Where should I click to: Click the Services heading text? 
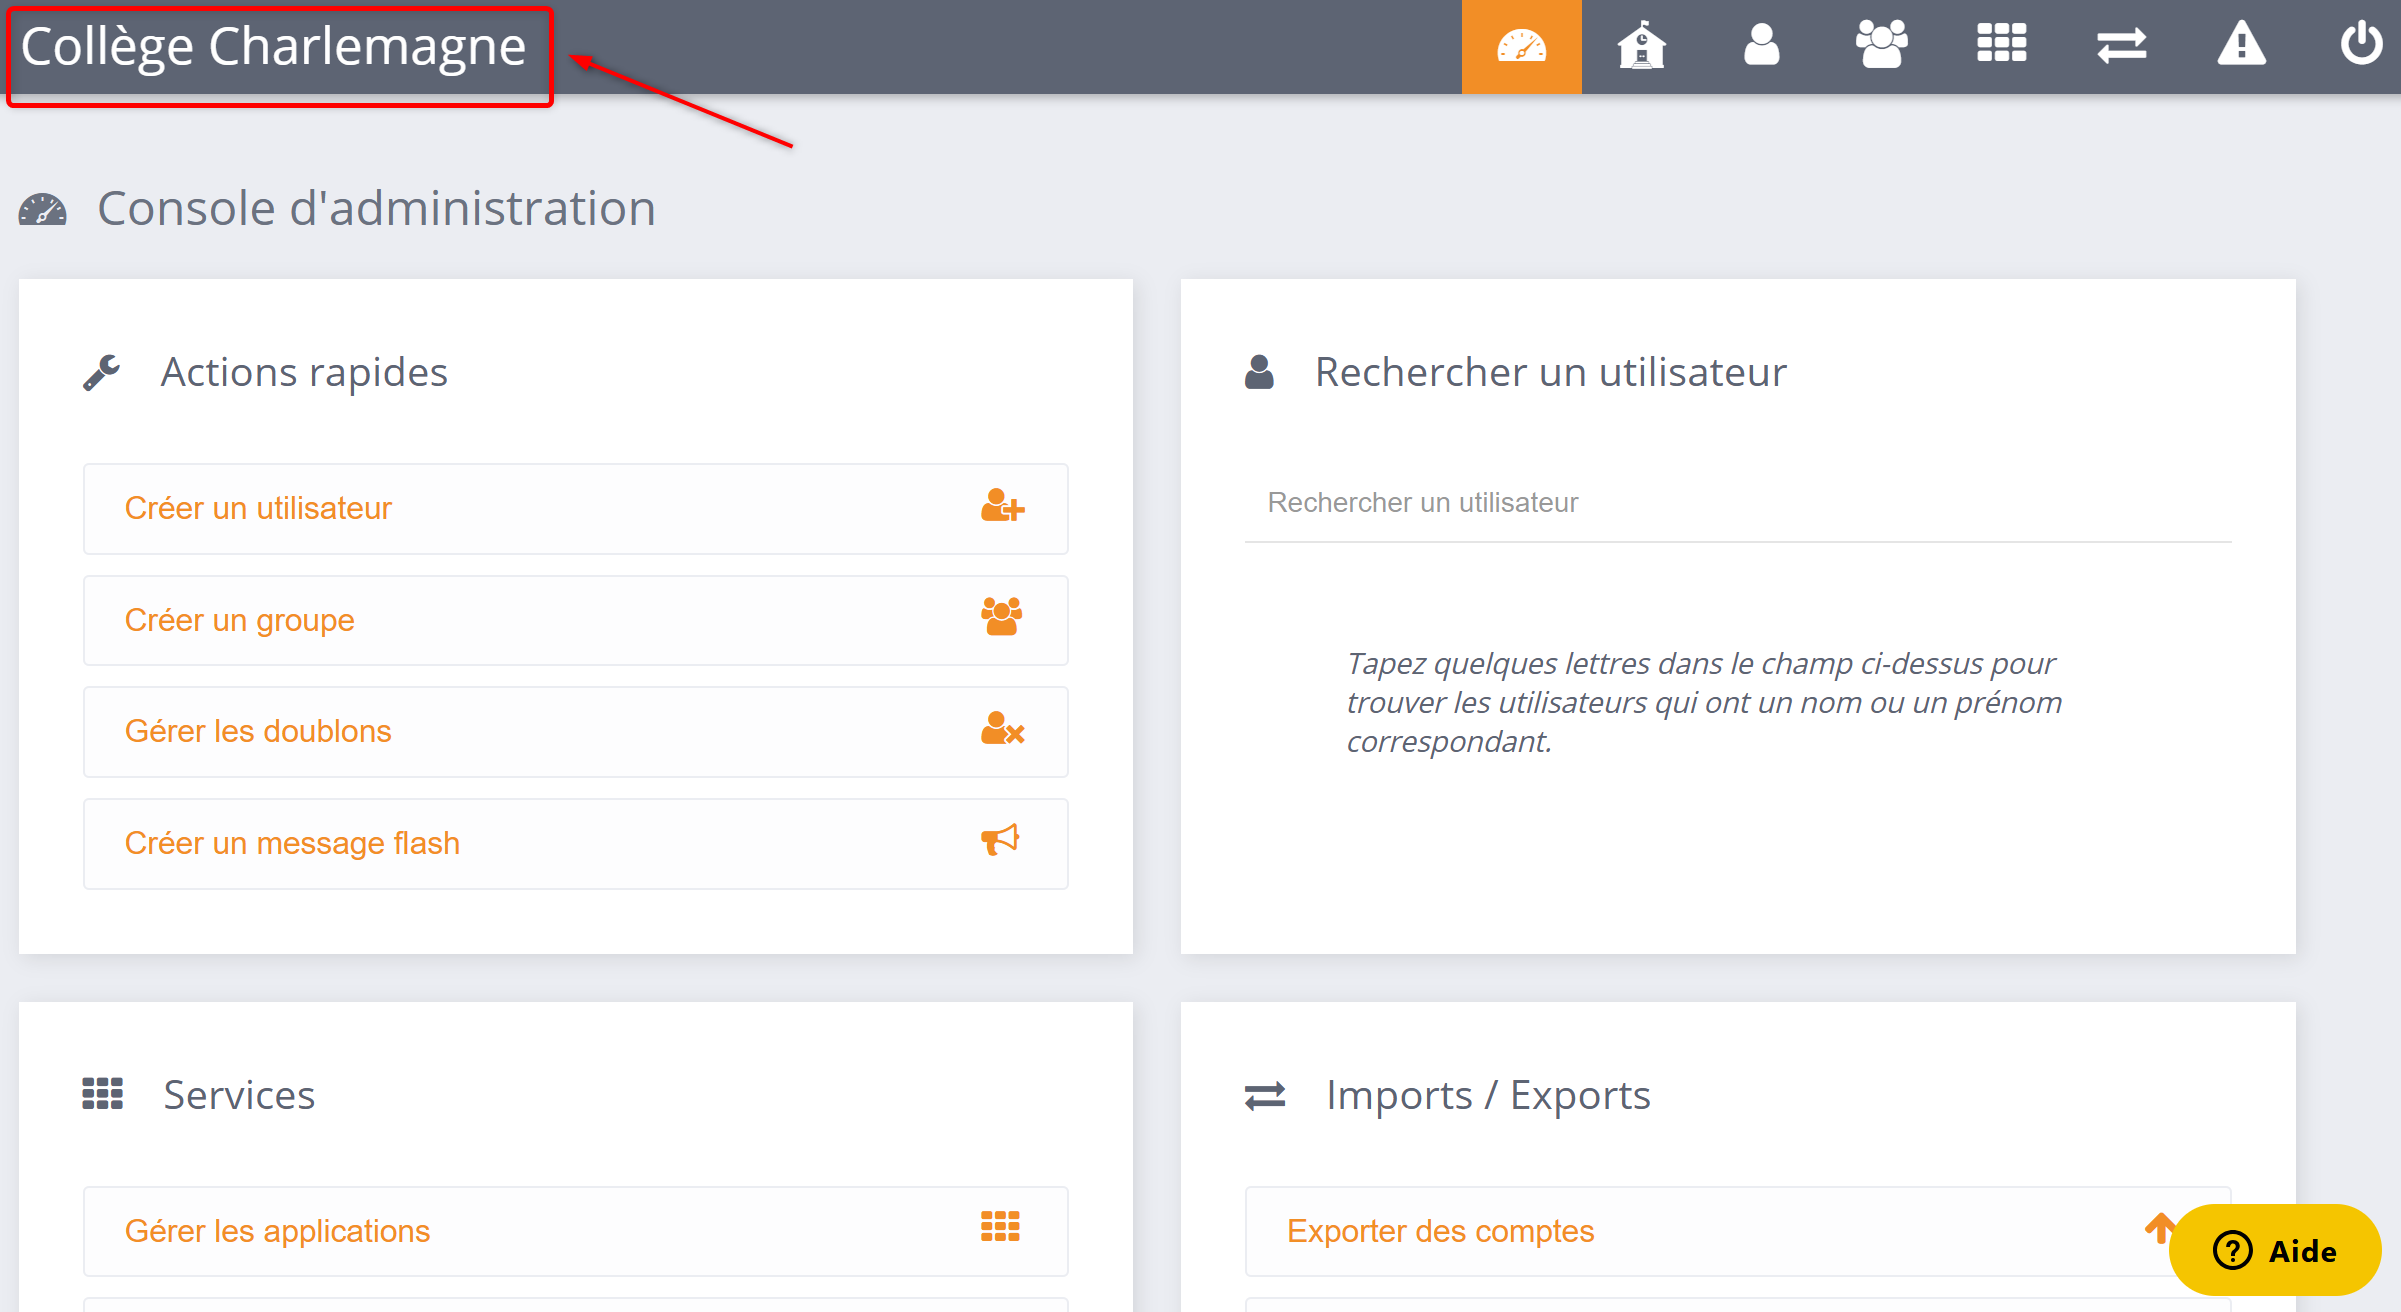pyautogui.click(x=239, y=1095)
